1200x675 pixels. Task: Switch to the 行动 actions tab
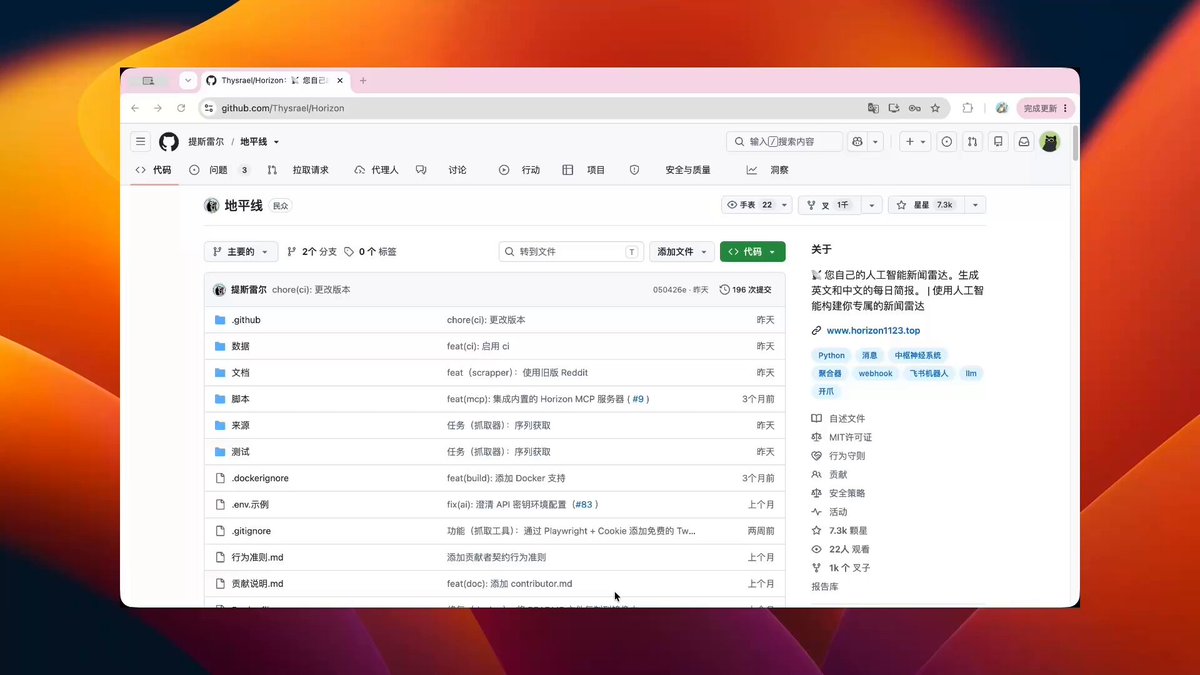click(x=520, y=170)
